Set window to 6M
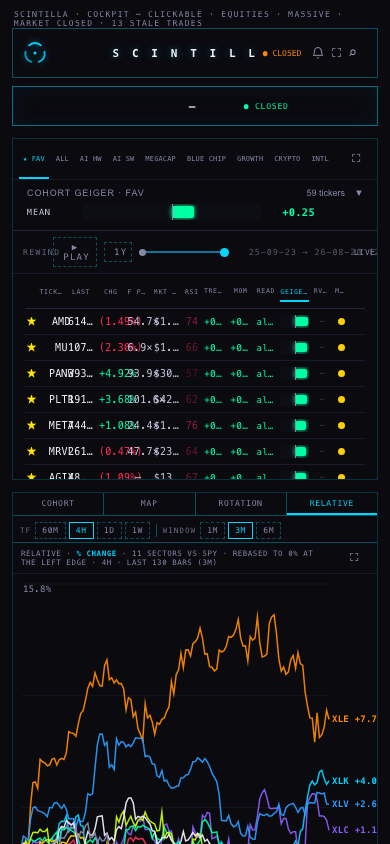The image size is (390, 844). coord(268,530)
